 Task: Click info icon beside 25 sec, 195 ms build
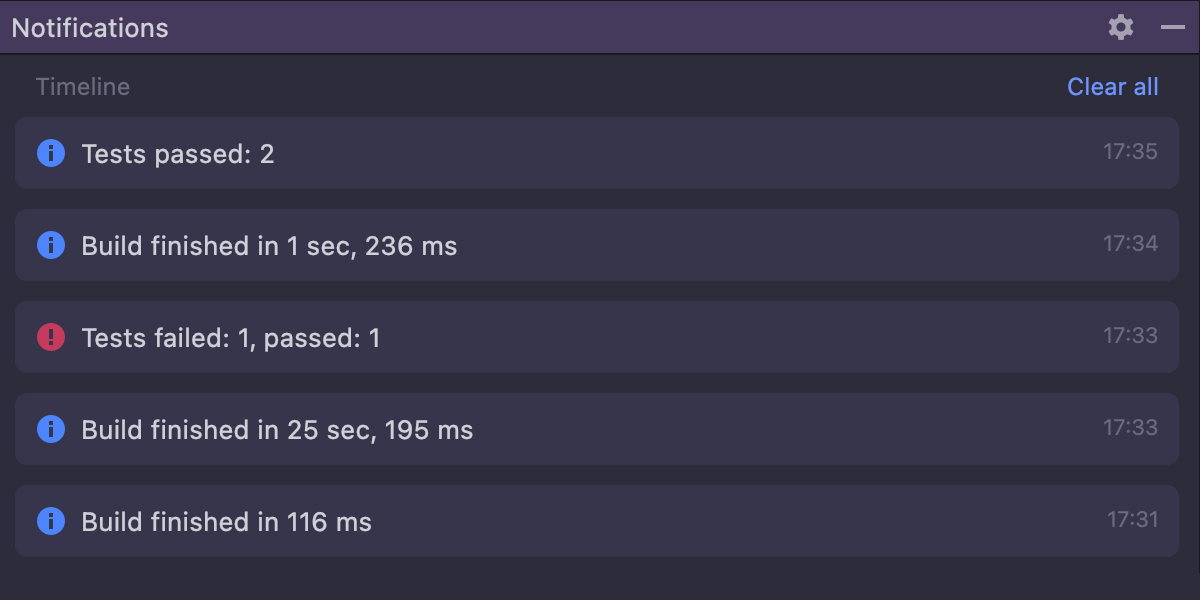(x=51, y=429)
